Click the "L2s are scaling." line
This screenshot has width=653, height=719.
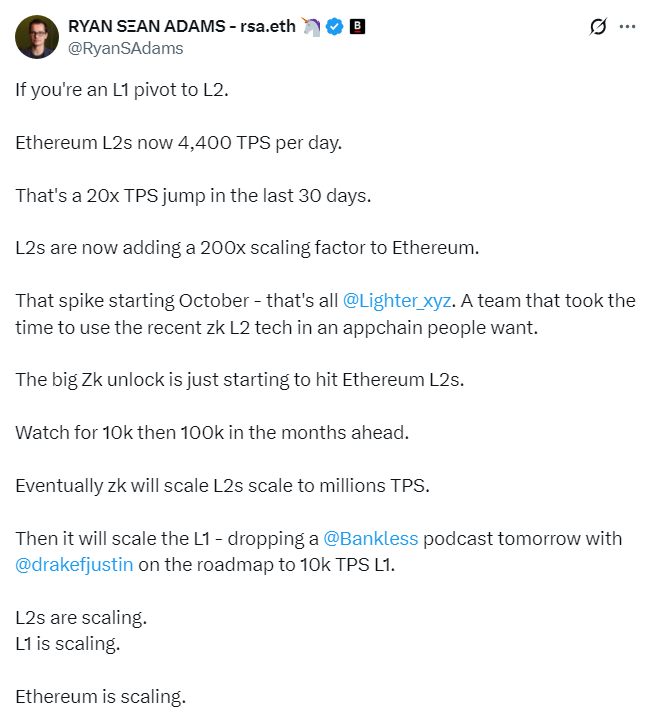(74, 617)
